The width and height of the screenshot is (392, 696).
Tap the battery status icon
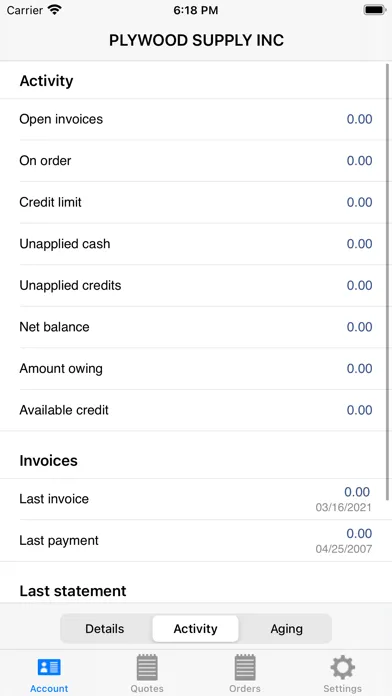coord(375,10)
